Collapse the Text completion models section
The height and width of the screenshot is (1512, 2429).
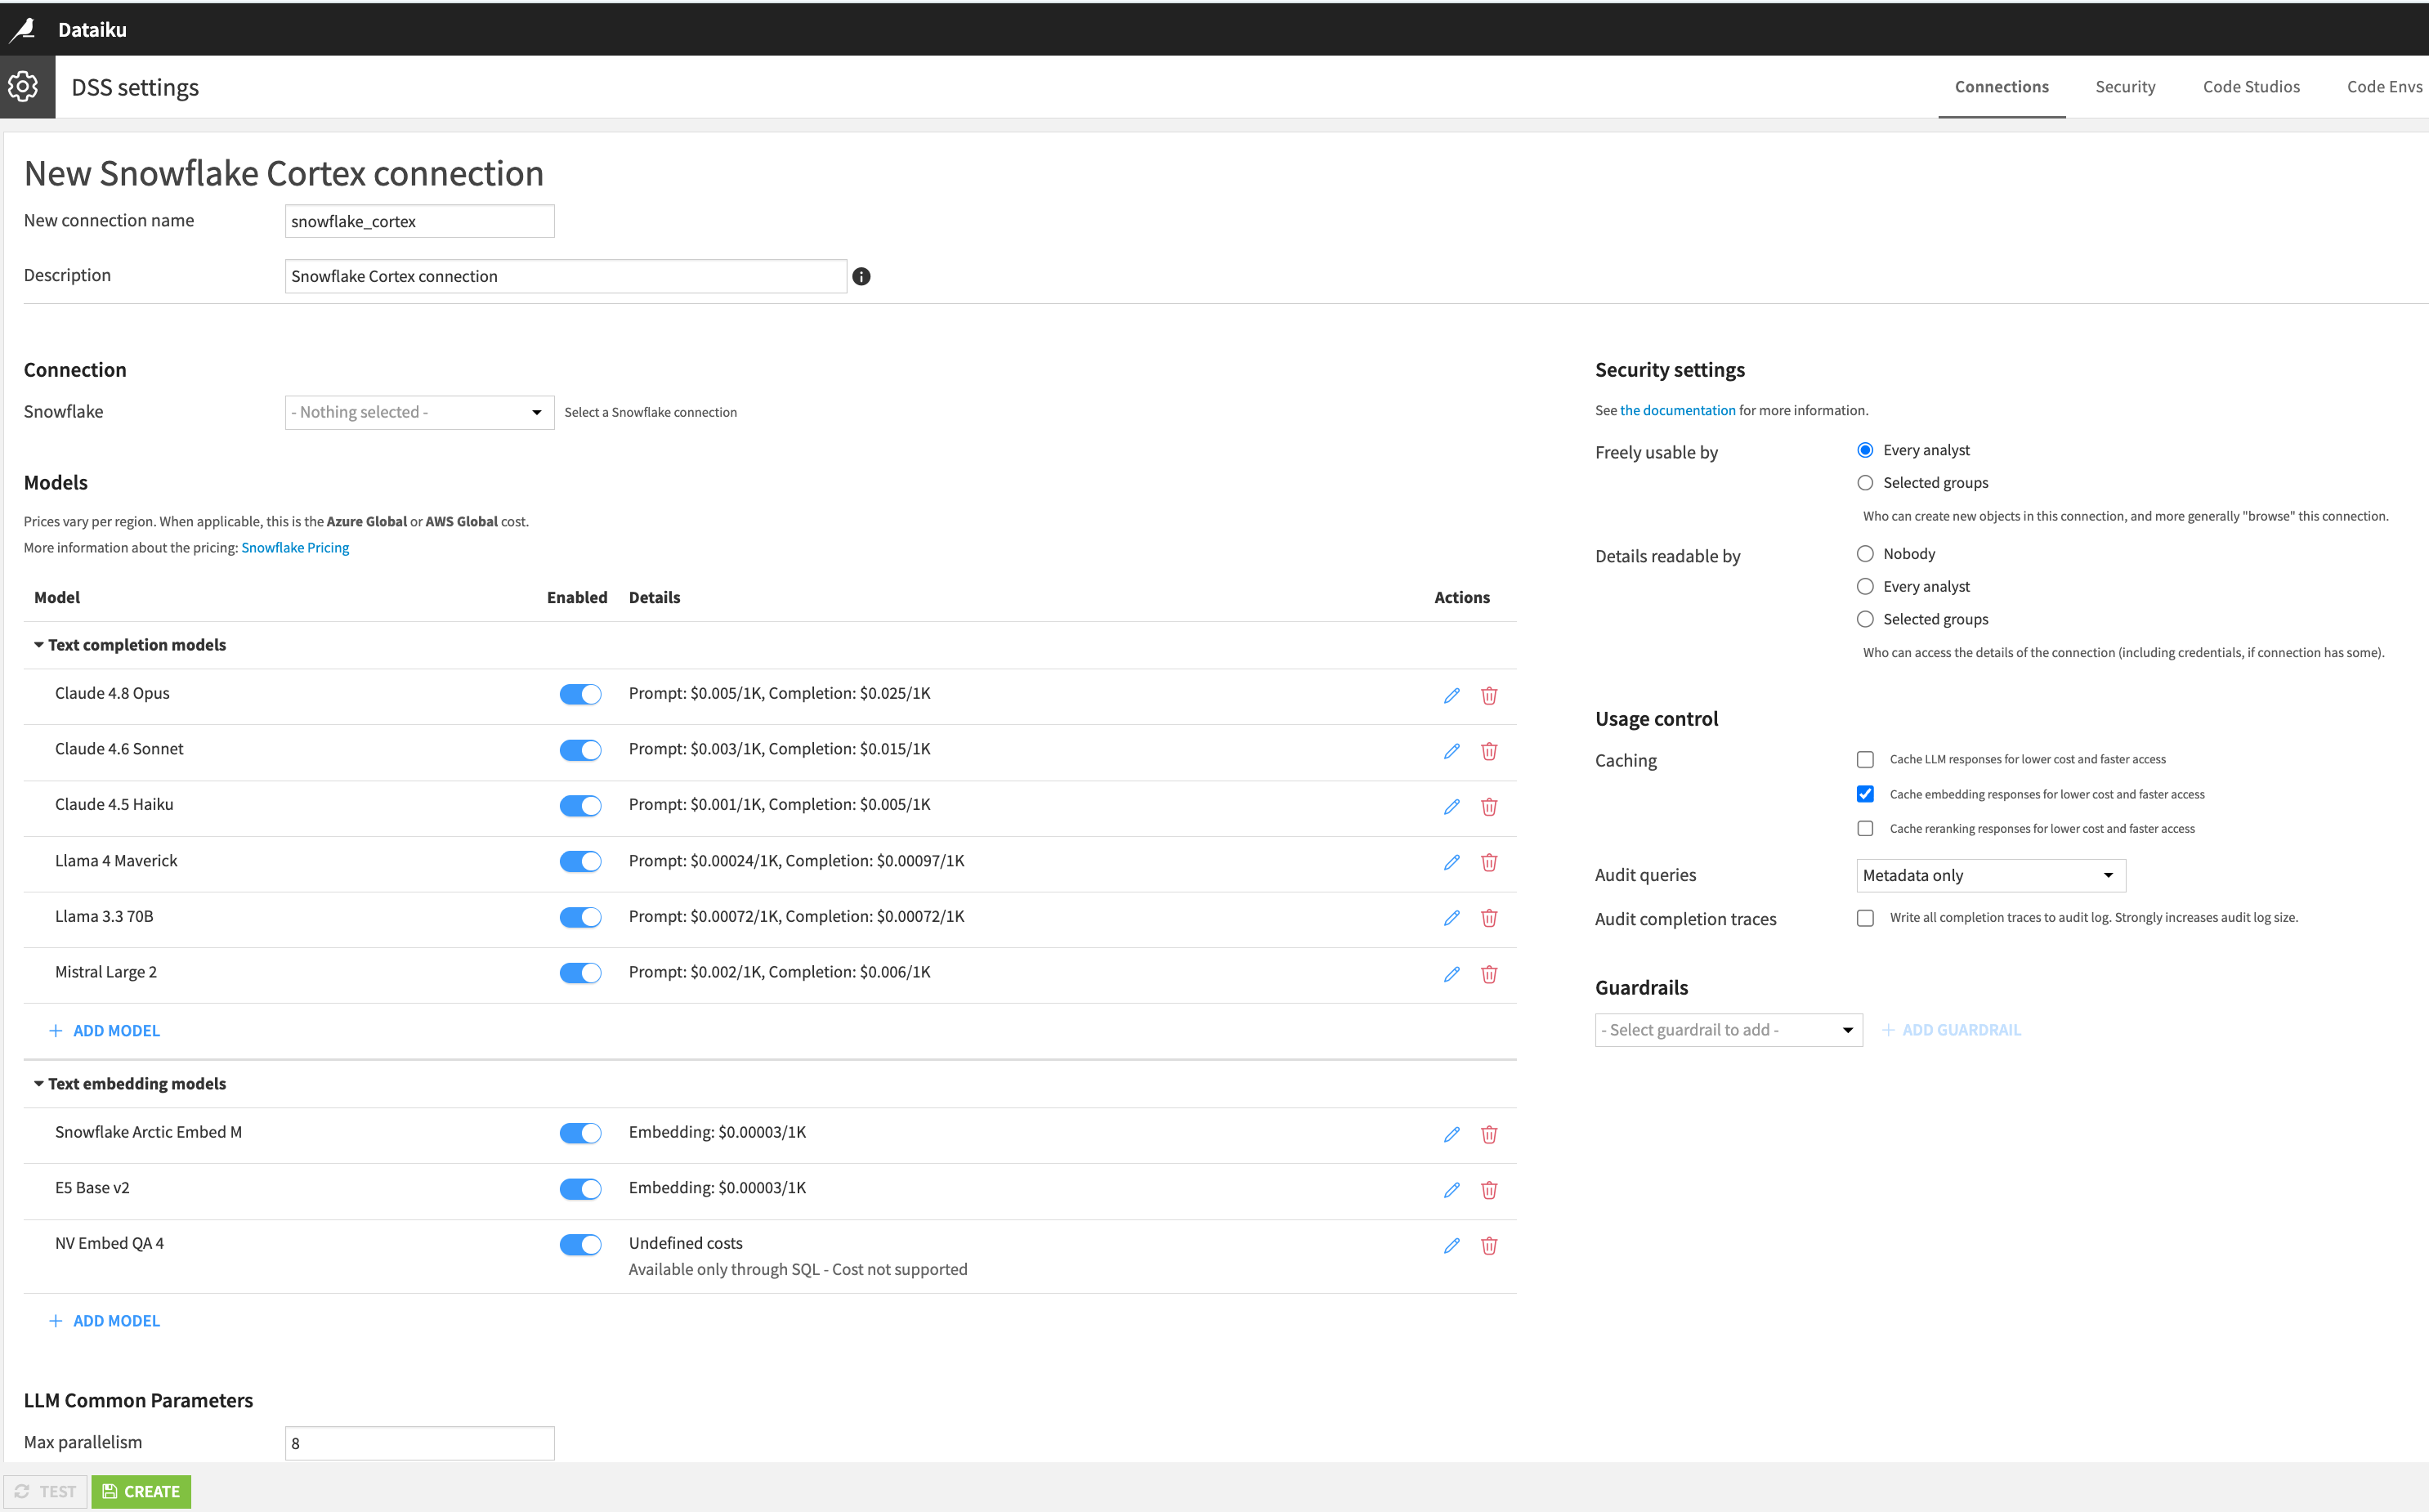[130, 645]
